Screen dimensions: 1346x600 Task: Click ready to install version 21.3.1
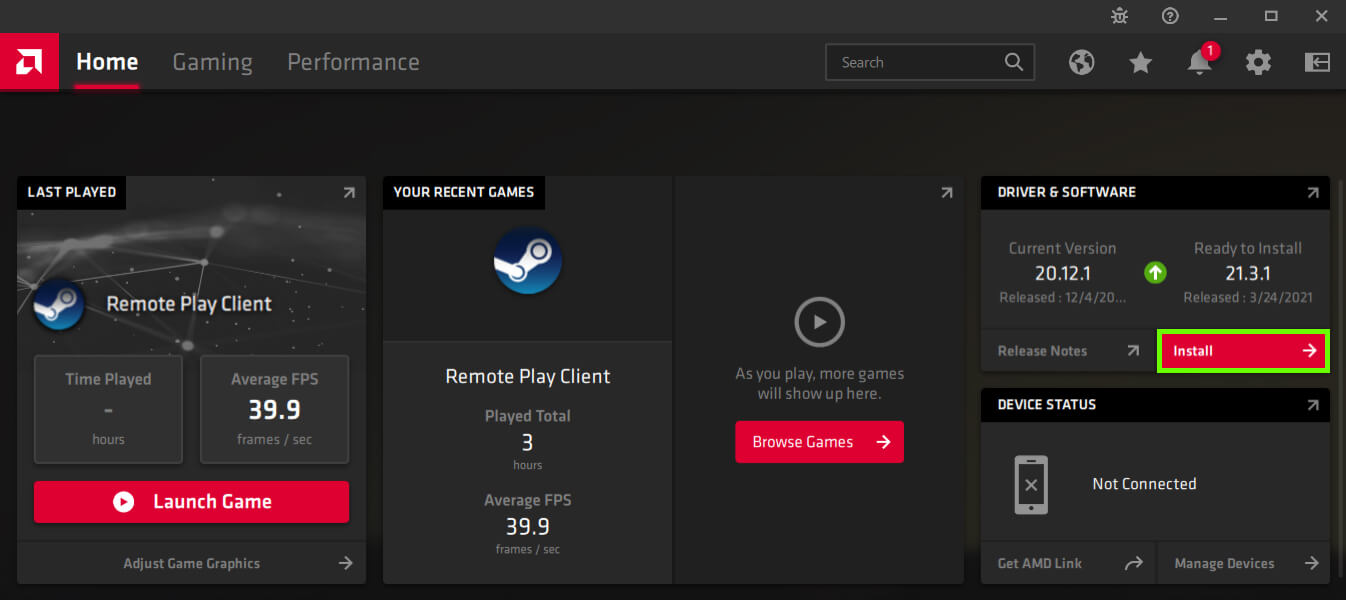click(1248, 273)
